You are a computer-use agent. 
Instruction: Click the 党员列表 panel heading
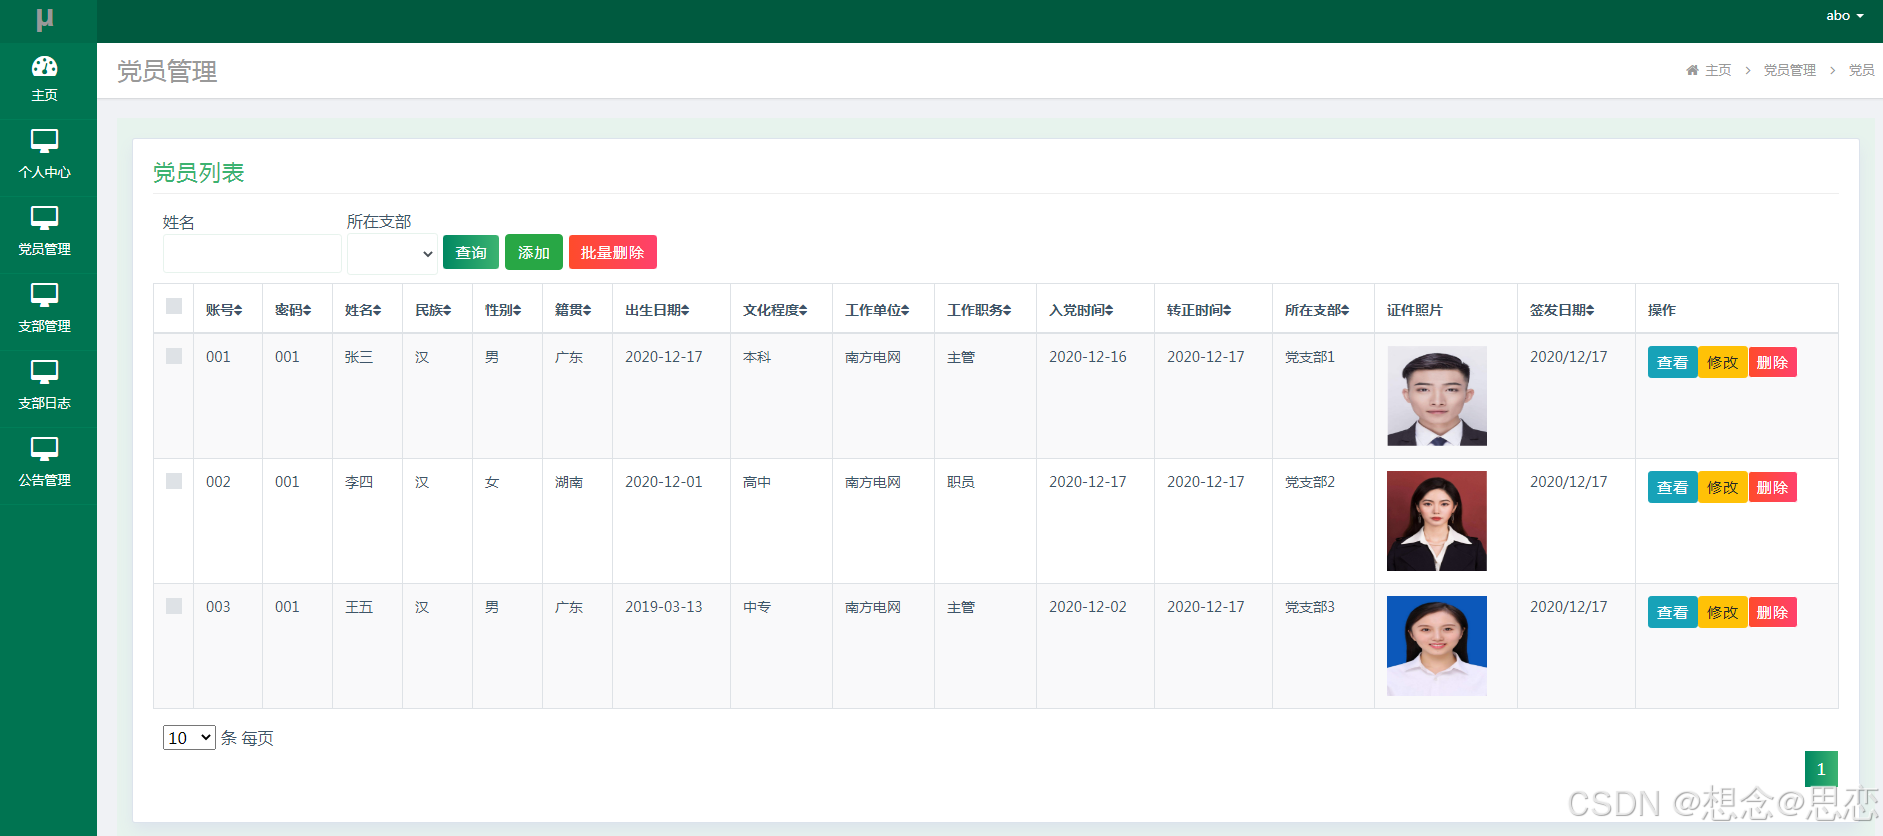(x=198, y=173)
